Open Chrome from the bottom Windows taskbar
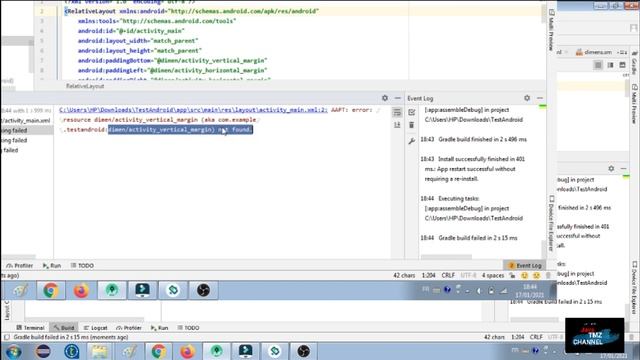Screen dimensions: 640x360 tap(158, 351)
